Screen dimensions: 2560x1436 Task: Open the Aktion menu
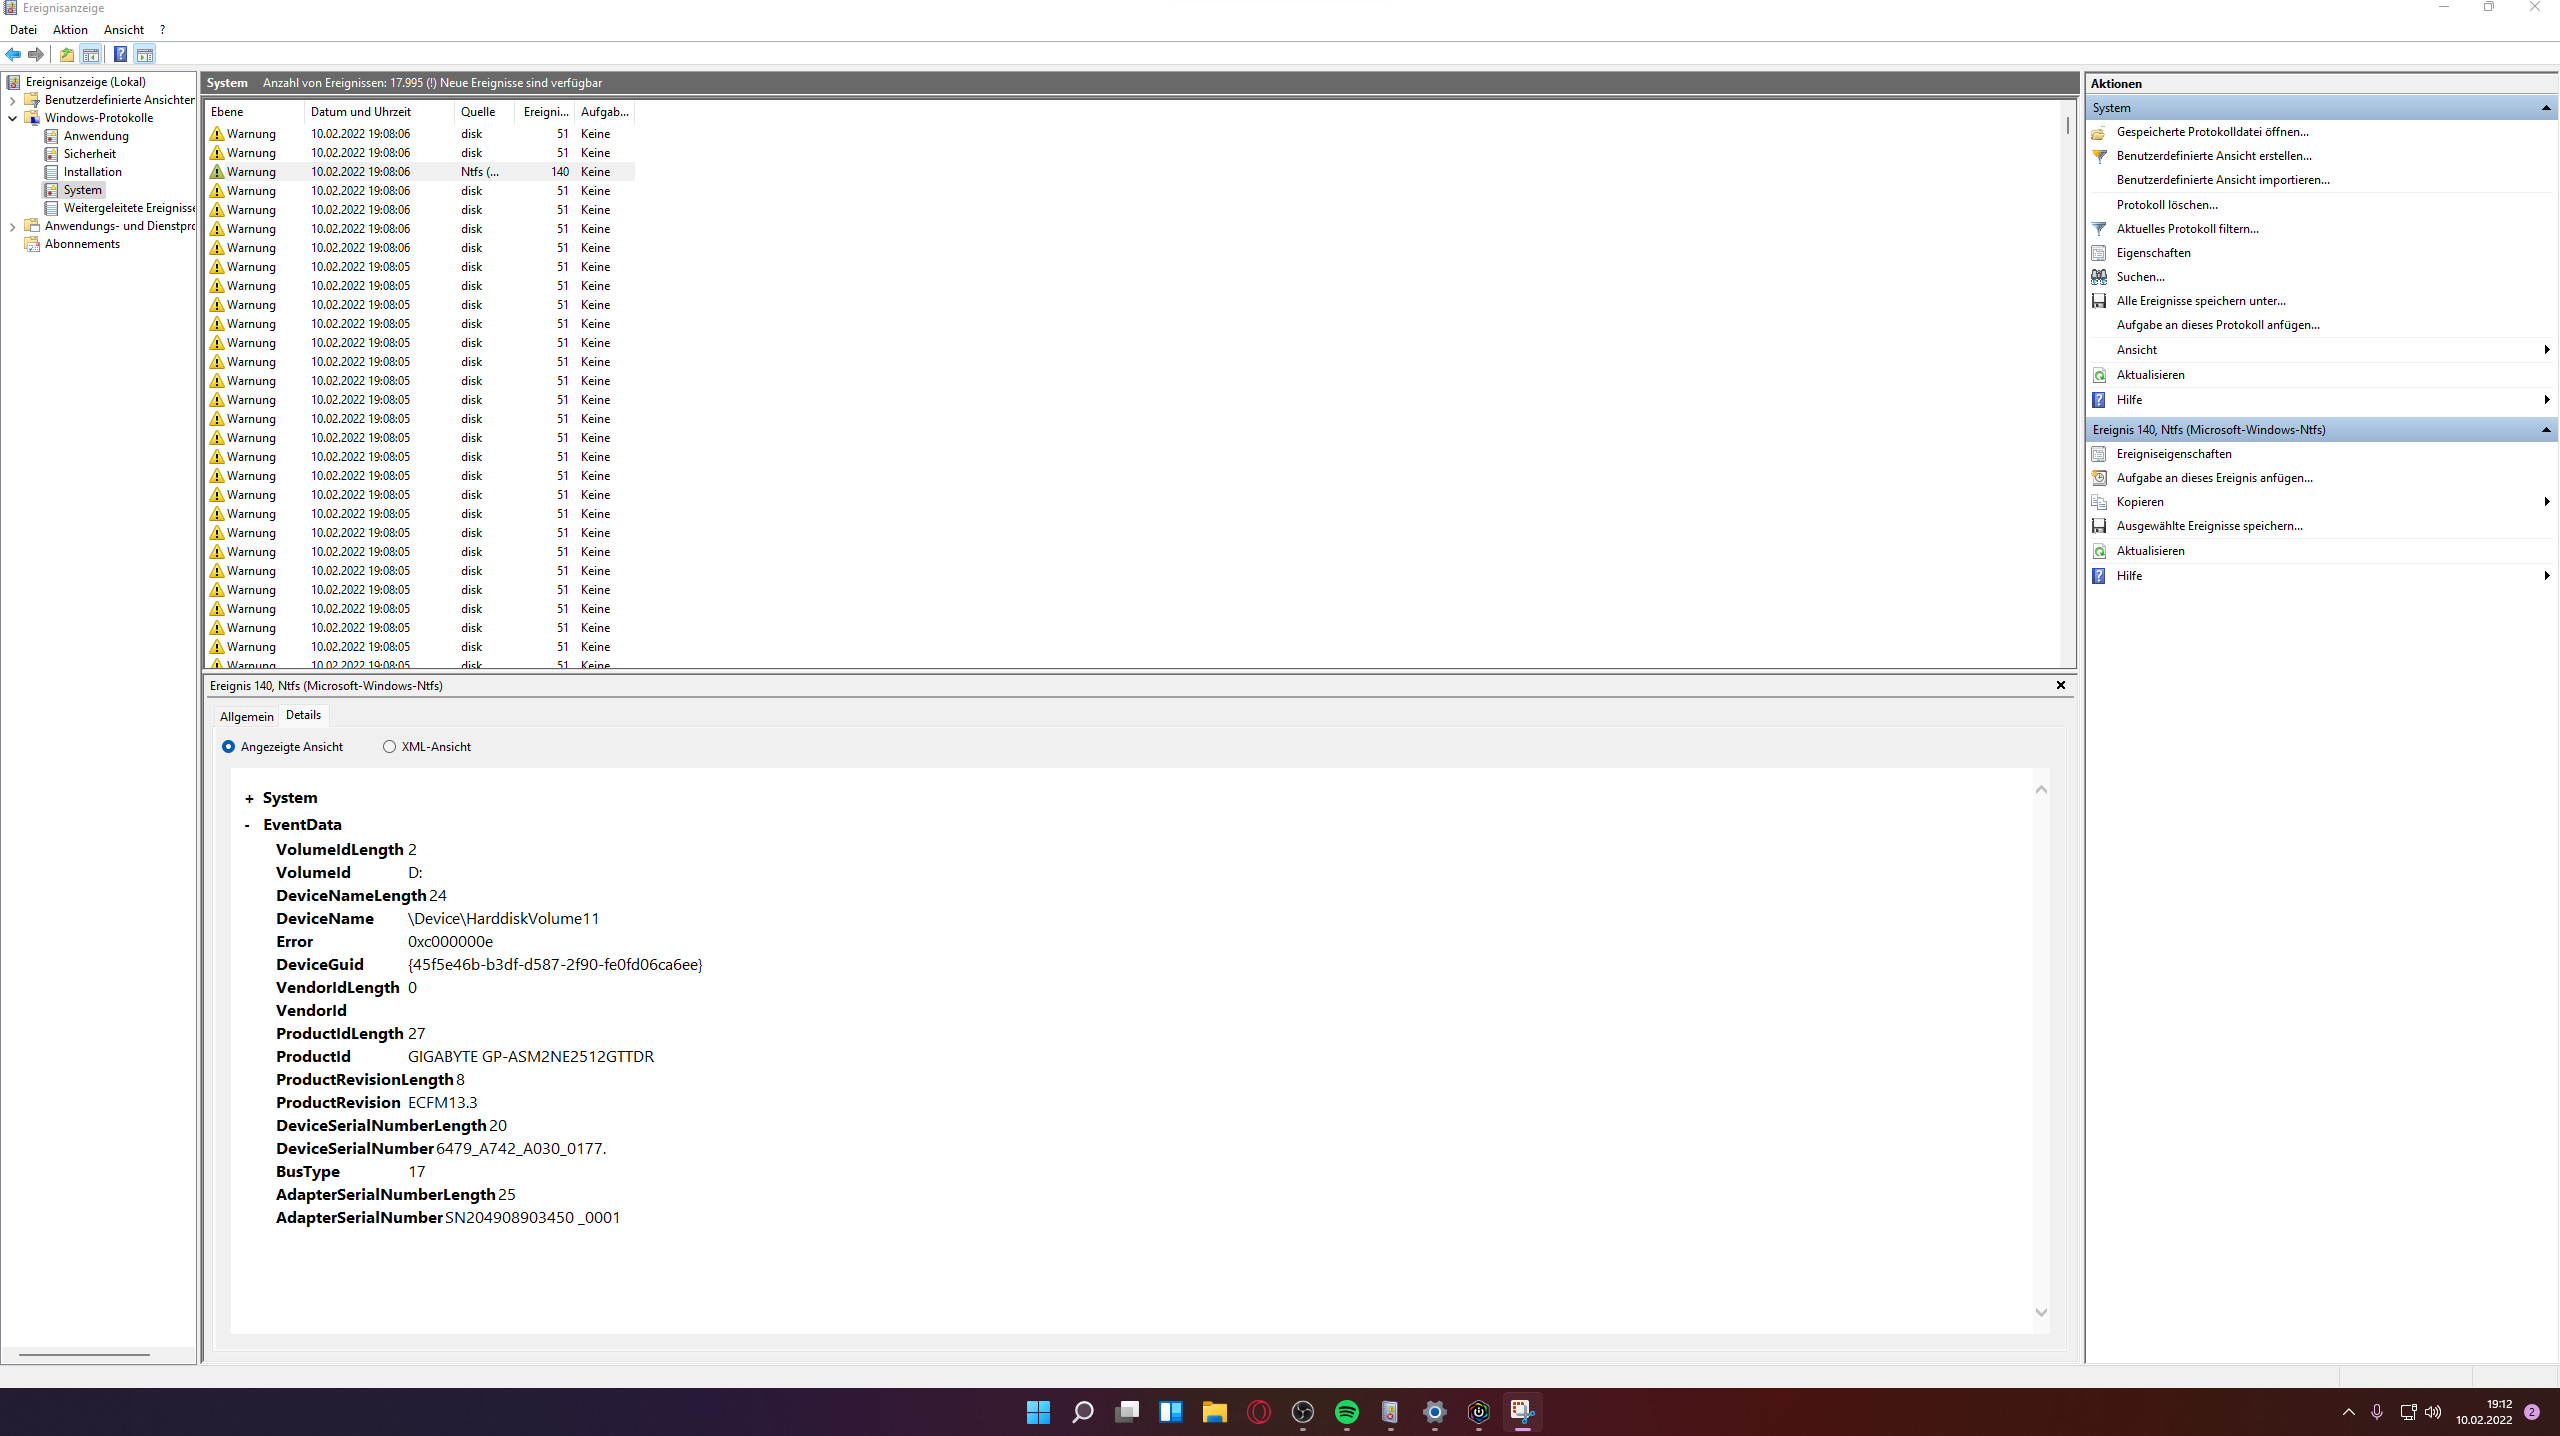70,30
